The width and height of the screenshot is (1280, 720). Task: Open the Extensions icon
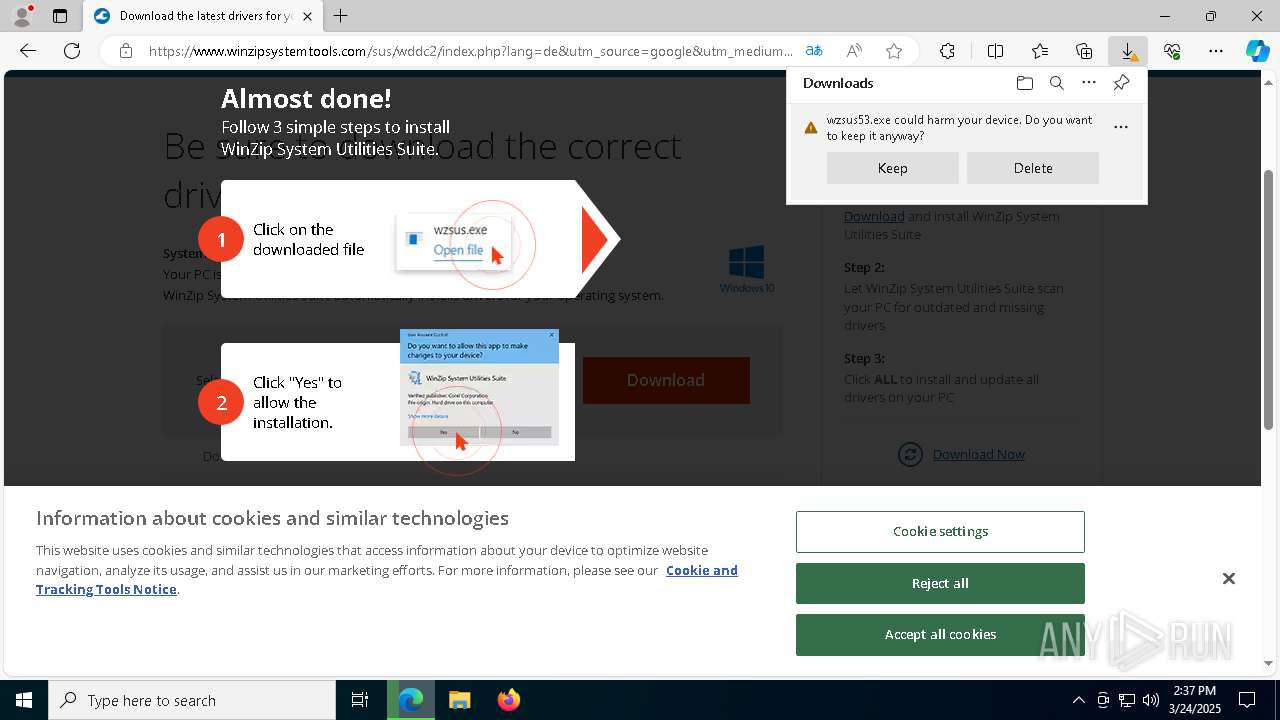[x=947, y=51]
